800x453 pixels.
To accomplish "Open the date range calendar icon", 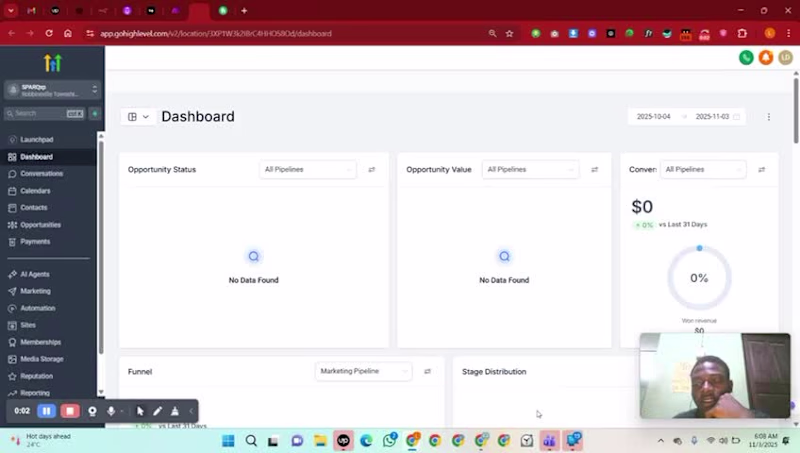I will coord(737,117).
